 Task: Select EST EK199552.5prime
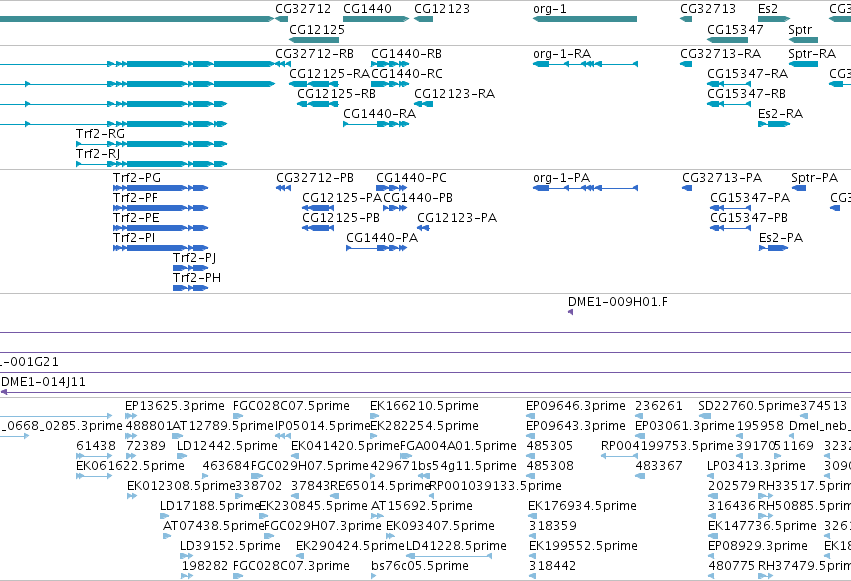click(583, 546)
